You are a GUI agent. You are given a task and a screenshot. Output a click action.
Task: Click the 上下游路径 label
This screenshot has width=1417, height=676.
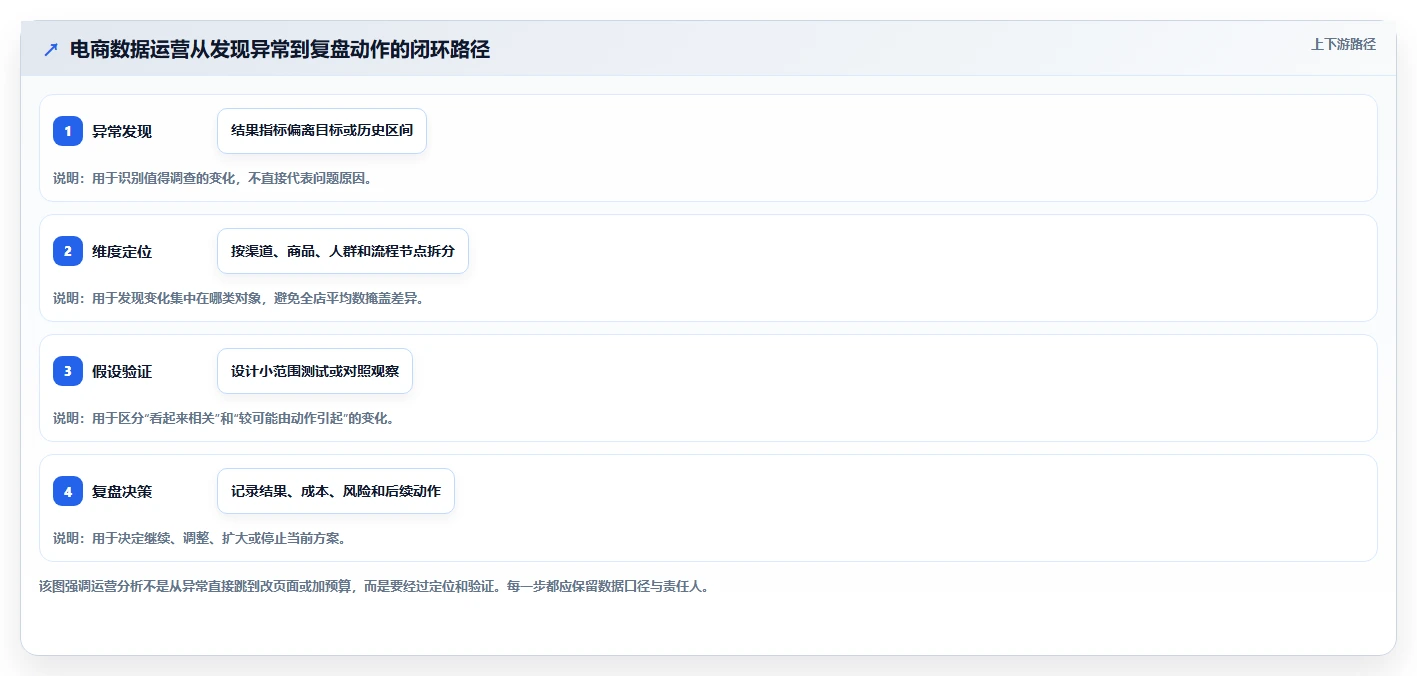1343,44
